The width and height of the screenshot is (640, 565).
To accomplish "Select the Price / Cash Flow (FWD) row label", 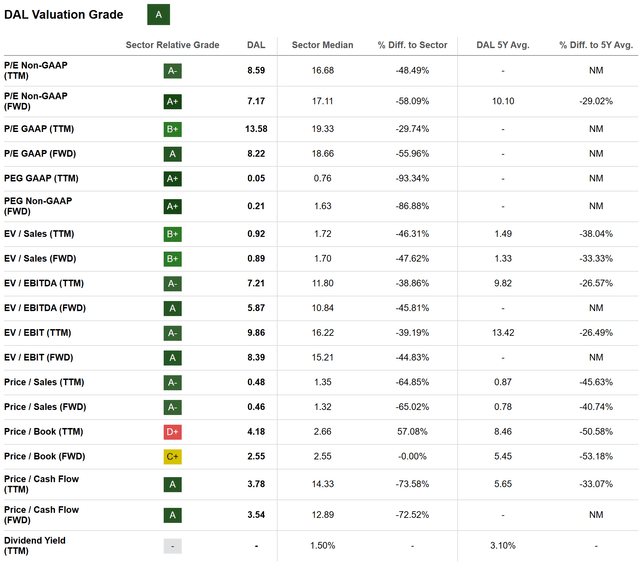I will 42,515.
